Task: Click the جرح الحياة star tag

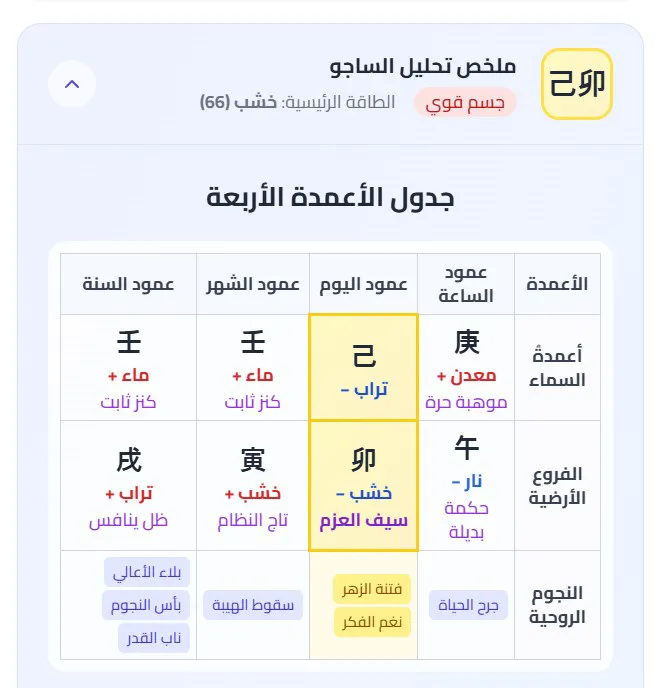Action: tap(469, 605)
